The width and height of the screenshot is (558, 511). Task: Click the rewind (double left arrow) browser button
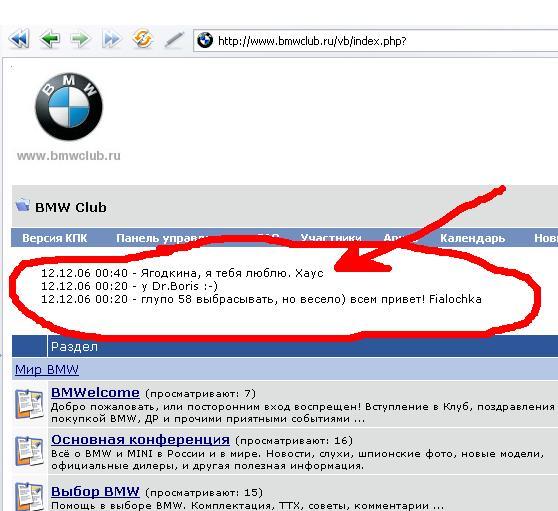tap(19, 39)
